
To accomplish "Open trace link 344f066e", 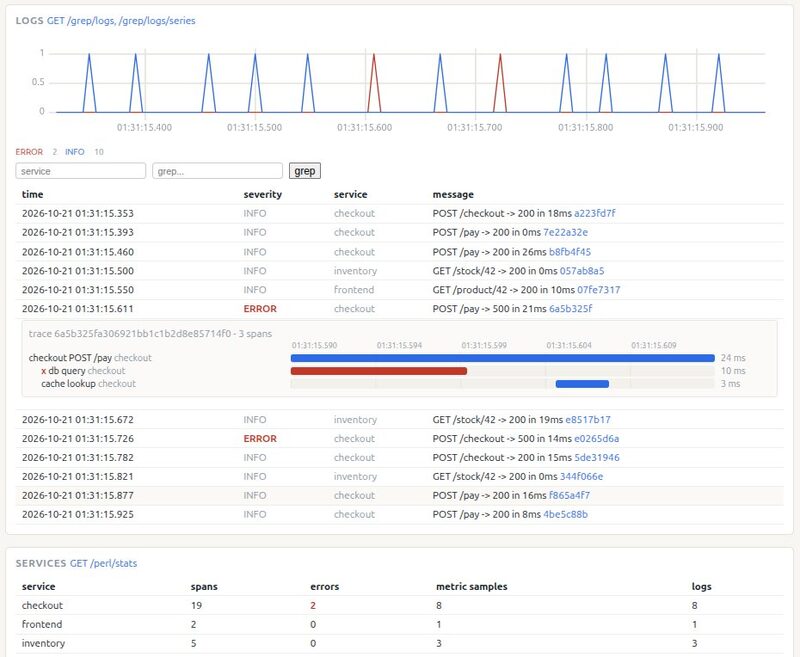I will tap(582, 476).
